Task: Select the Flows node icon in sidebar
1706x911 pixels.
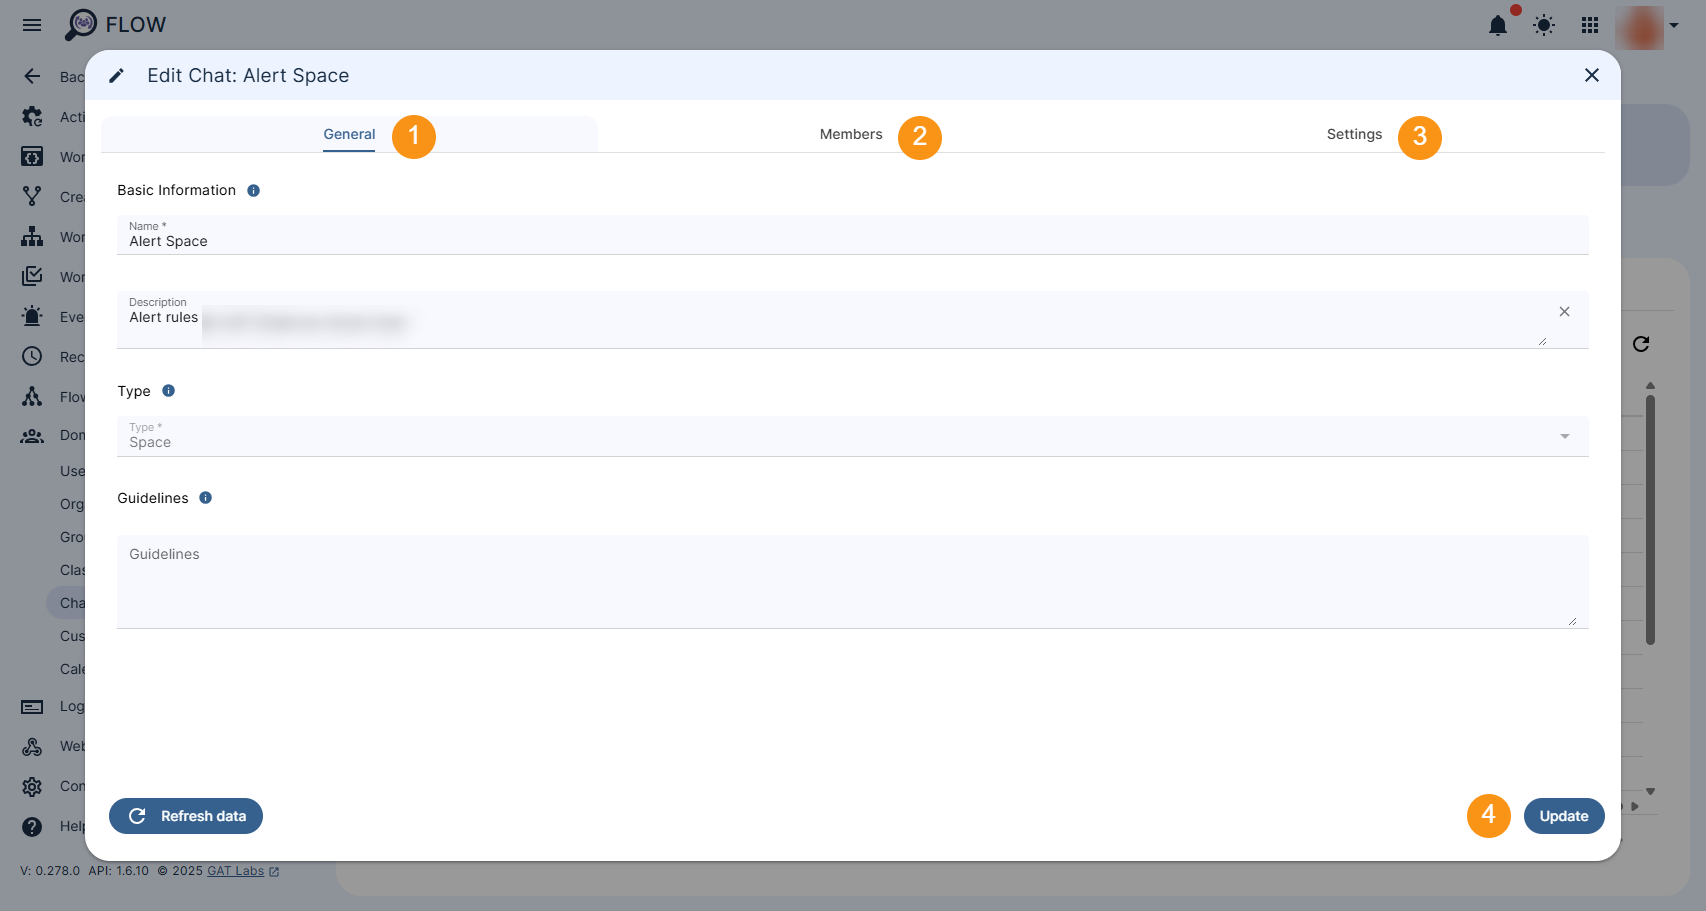Action: coord(31,396)
